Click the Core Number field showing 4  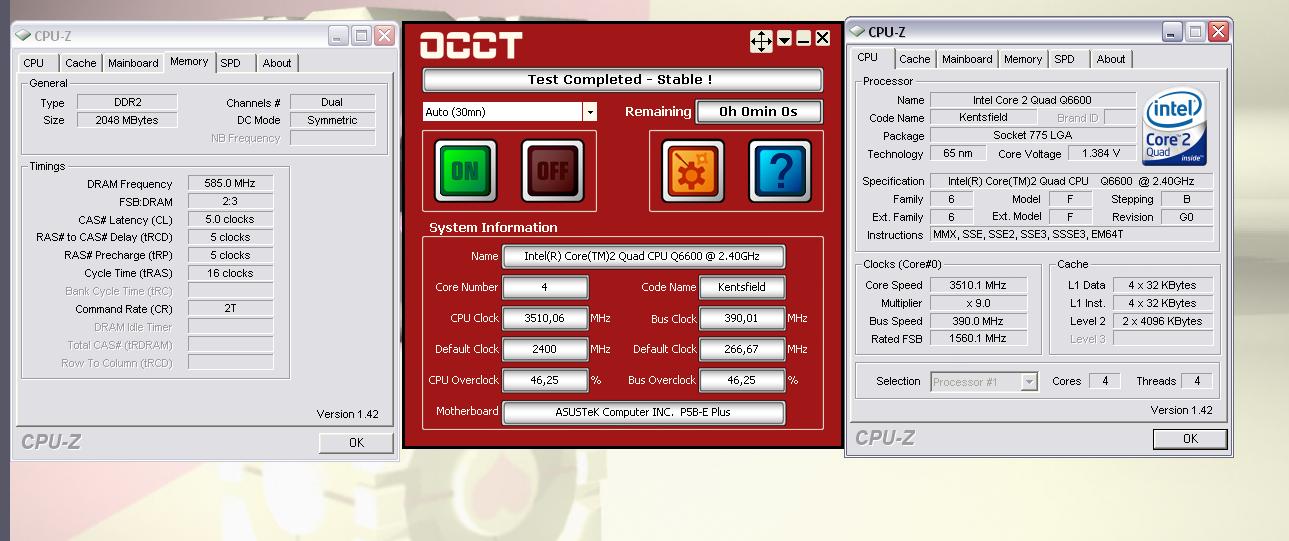(545, 287)
